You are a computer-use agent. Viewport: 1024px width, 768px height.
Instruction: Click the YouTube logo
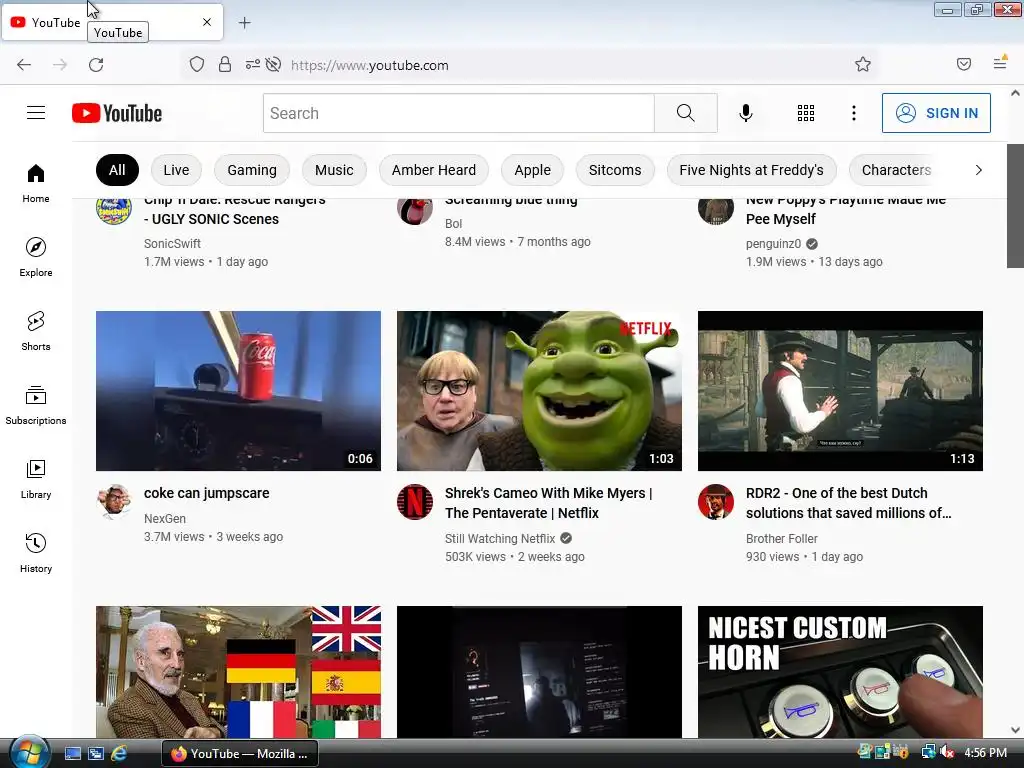coord(117,113)
